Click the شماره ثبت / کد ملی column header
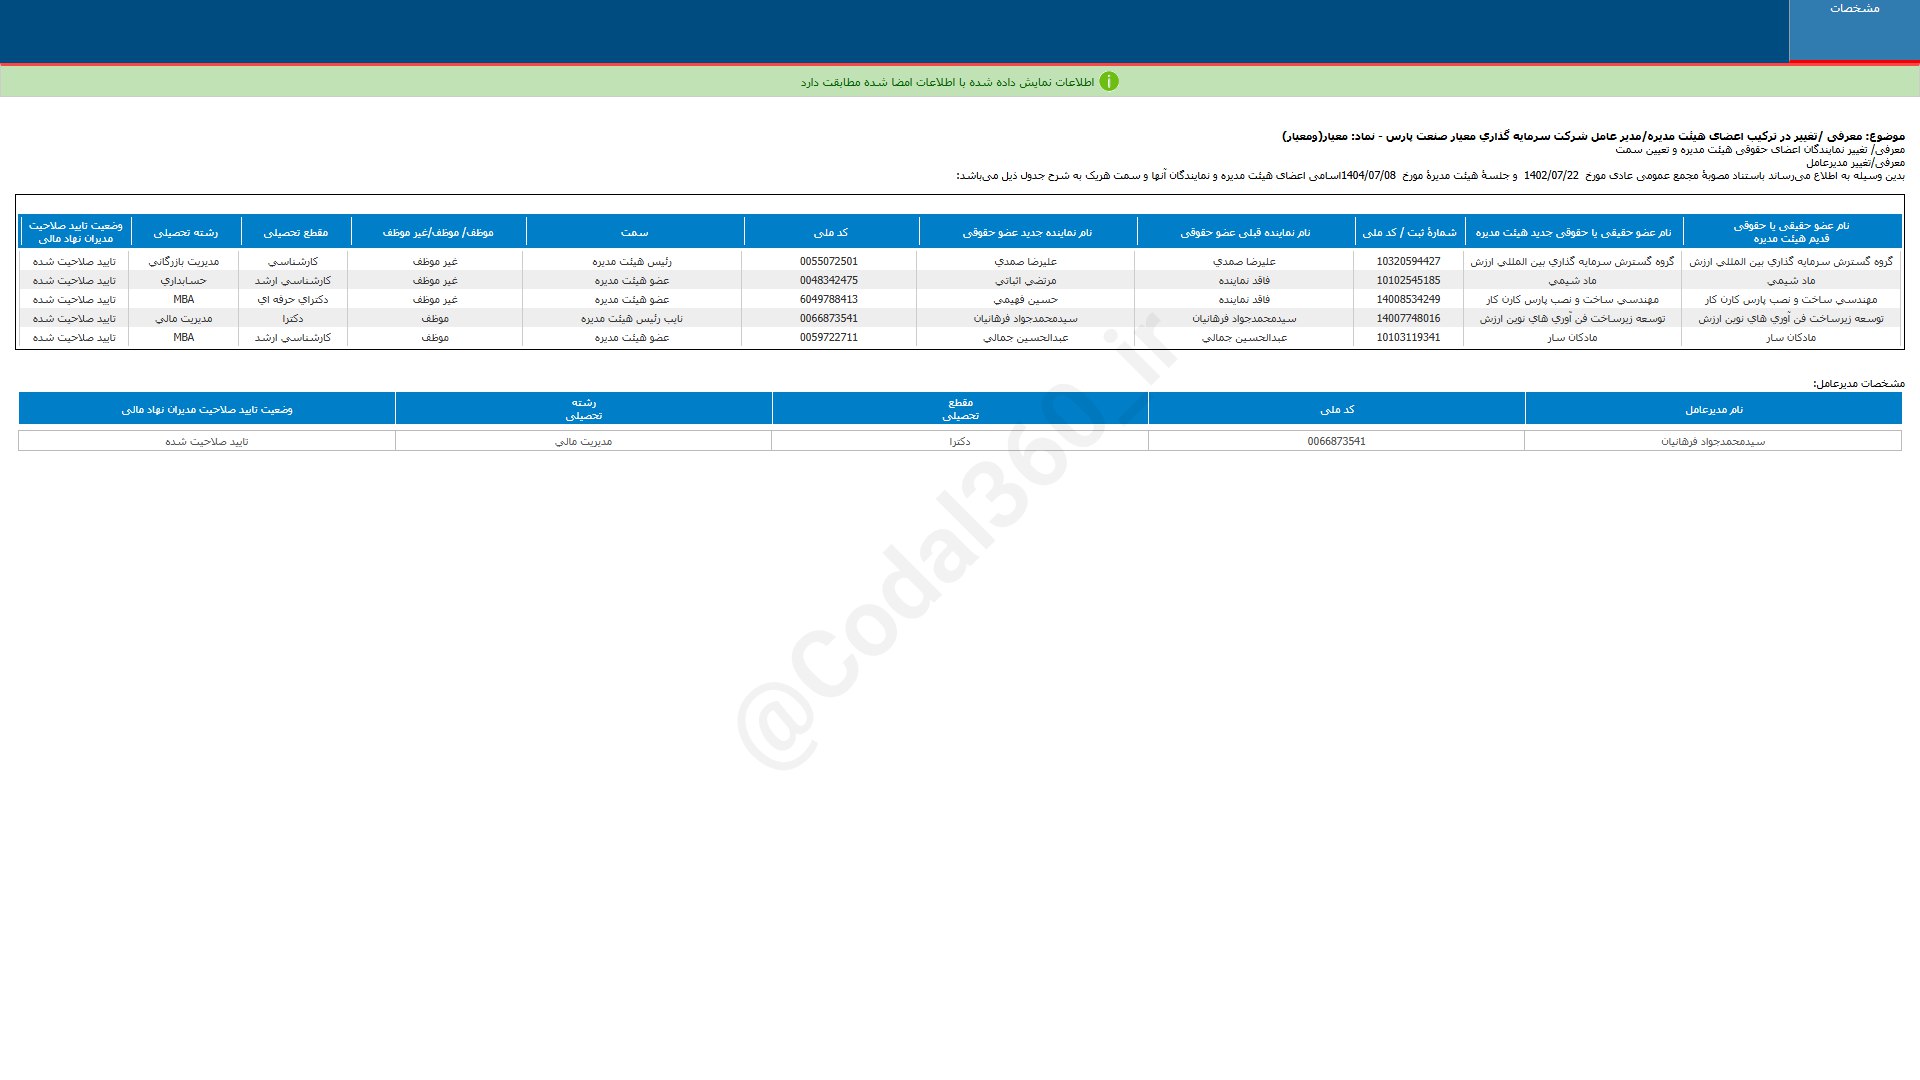Image resolution: width=1920 pixels, height=1080 pixels. coord(1409,232)
